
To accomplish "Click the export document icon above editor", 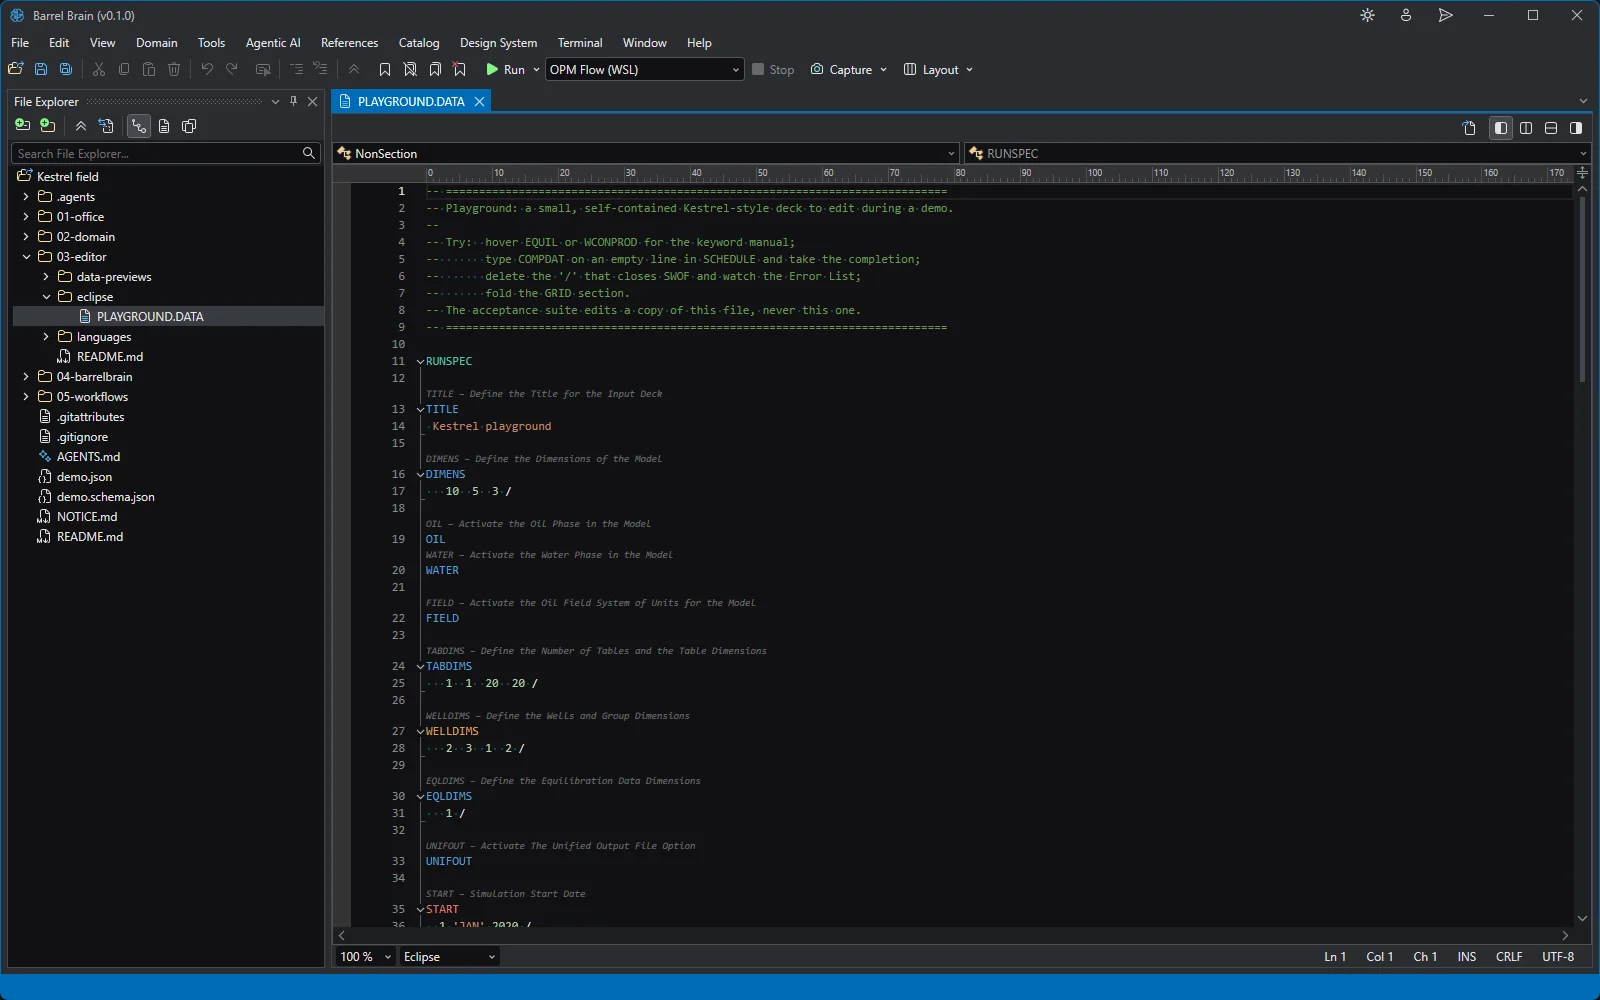I will 1469,128.
